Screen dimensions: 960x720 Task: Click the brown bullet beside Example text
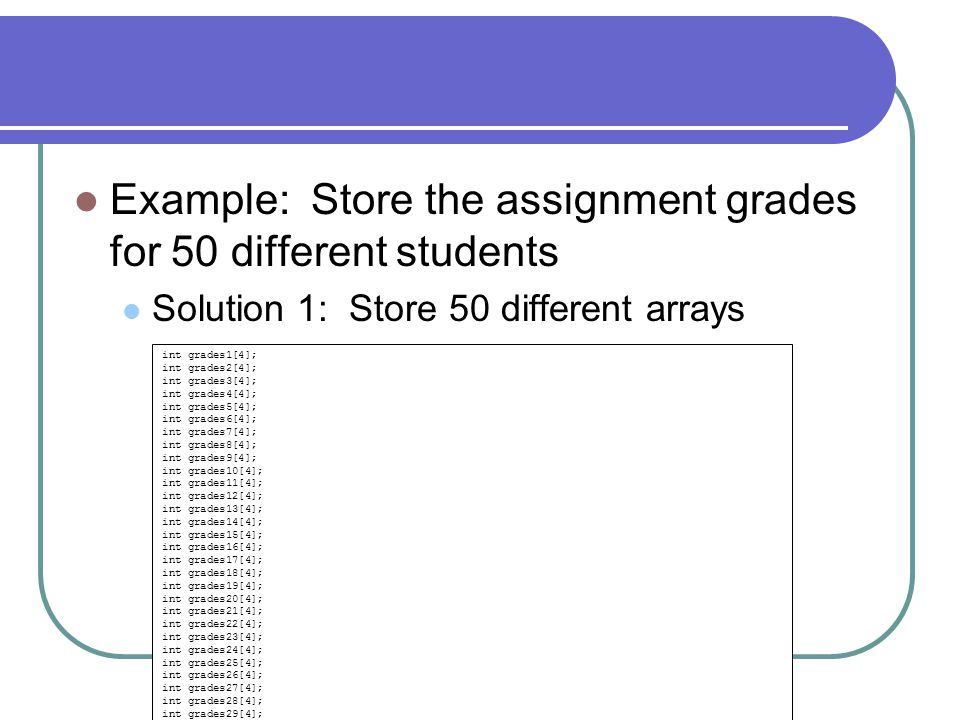point(86,201)
